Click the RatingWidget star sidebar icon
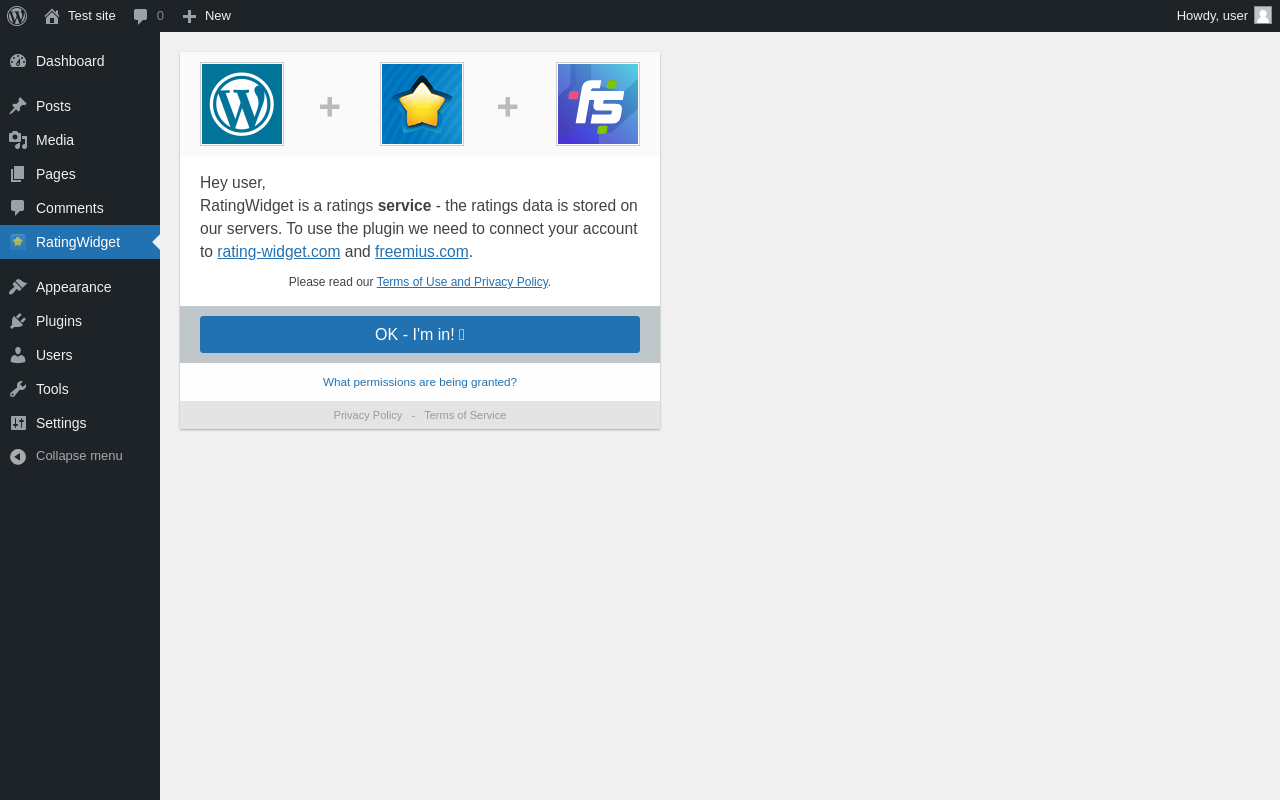The width and height of the screenshot is (1280, 800). point(18,242)
